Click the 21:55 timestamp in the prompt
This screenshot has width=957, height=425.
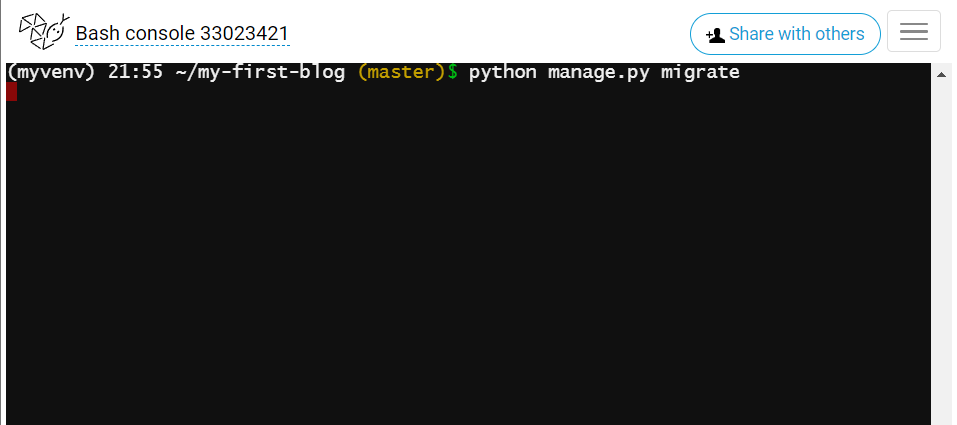click(x=135, y=73)
